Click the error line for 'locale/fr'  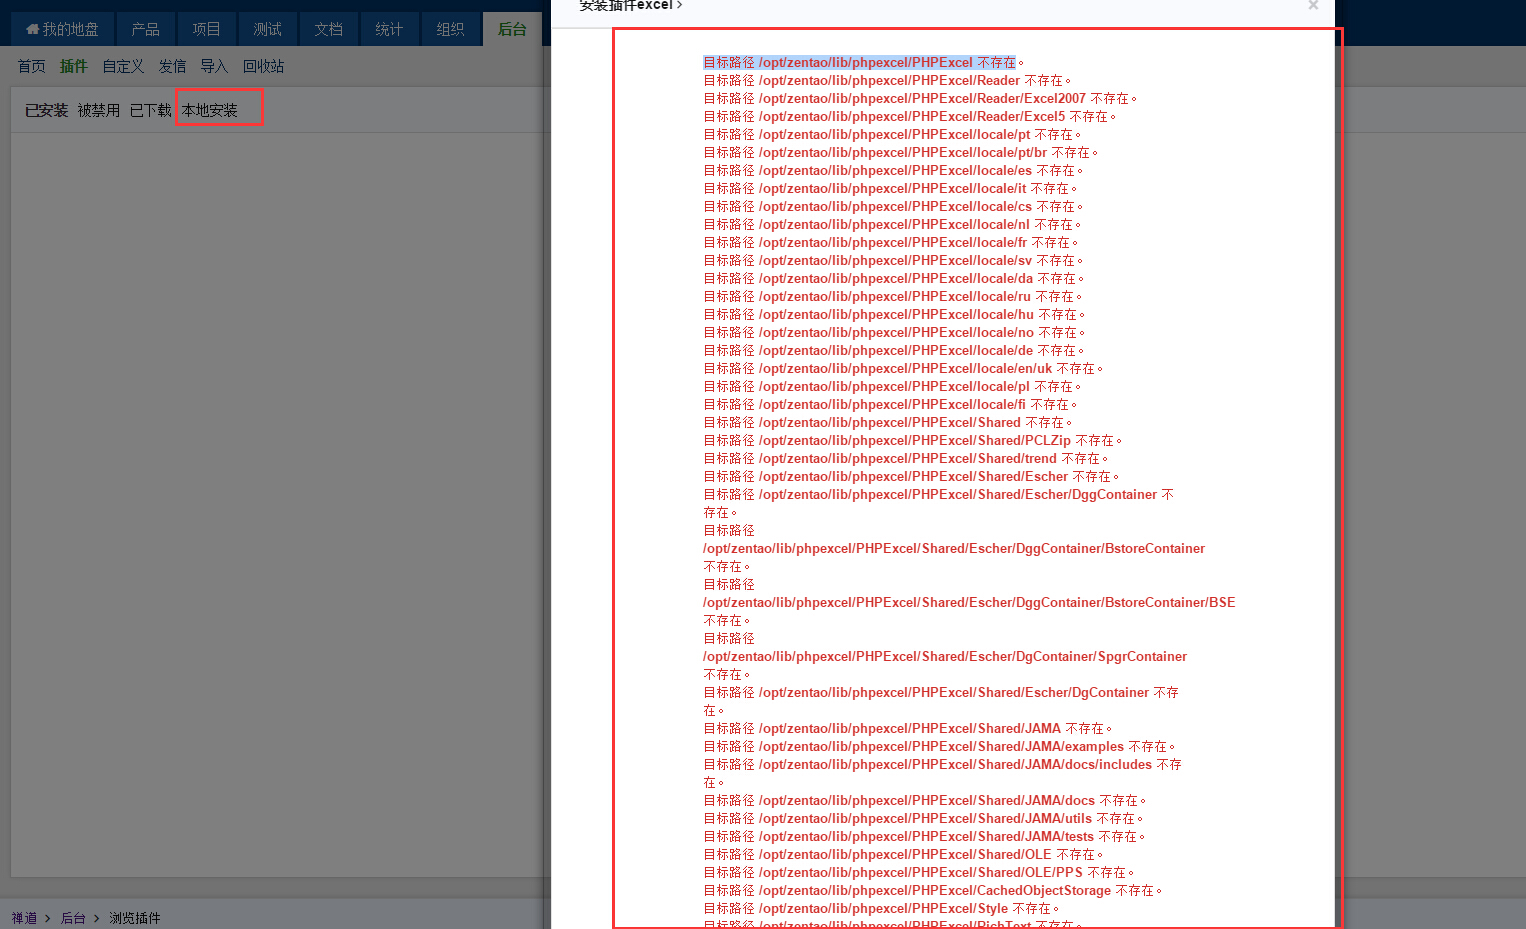[891, 243]
